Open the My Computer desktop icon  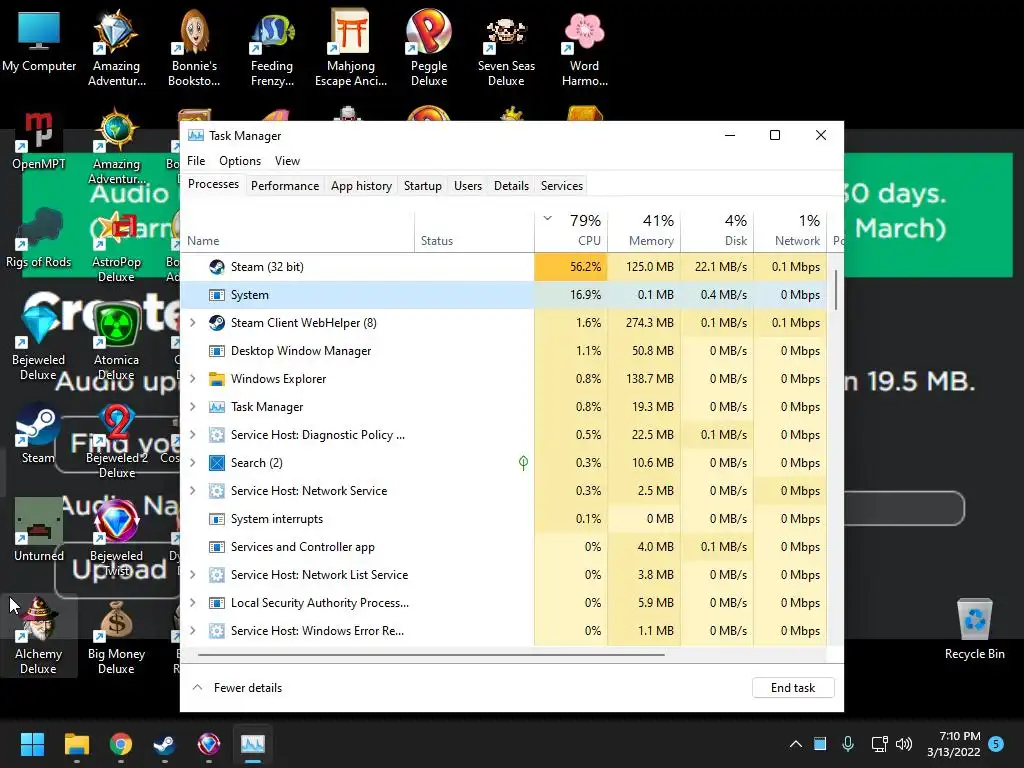(x=39, y=41)
